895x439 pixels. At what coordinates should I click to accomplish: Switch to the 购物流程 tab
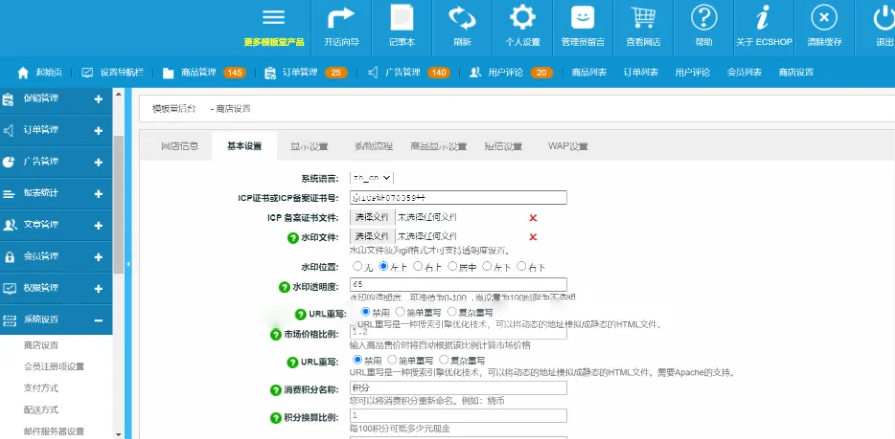373,146
